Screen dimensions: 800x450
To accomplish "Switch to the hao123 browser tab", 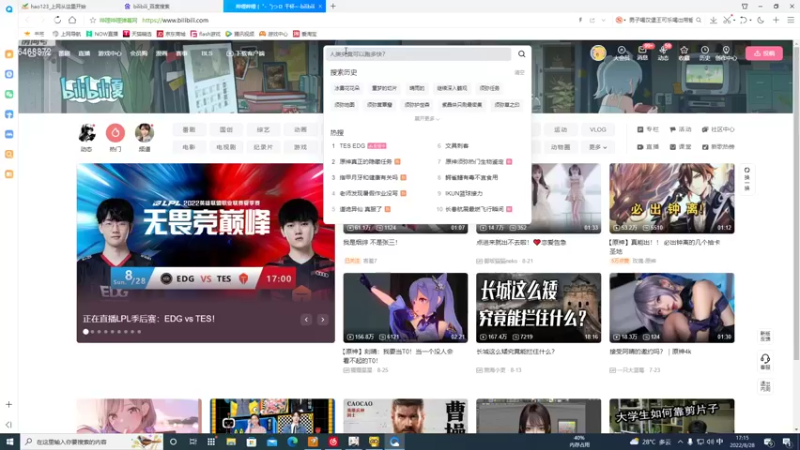I will coord(57,6).
